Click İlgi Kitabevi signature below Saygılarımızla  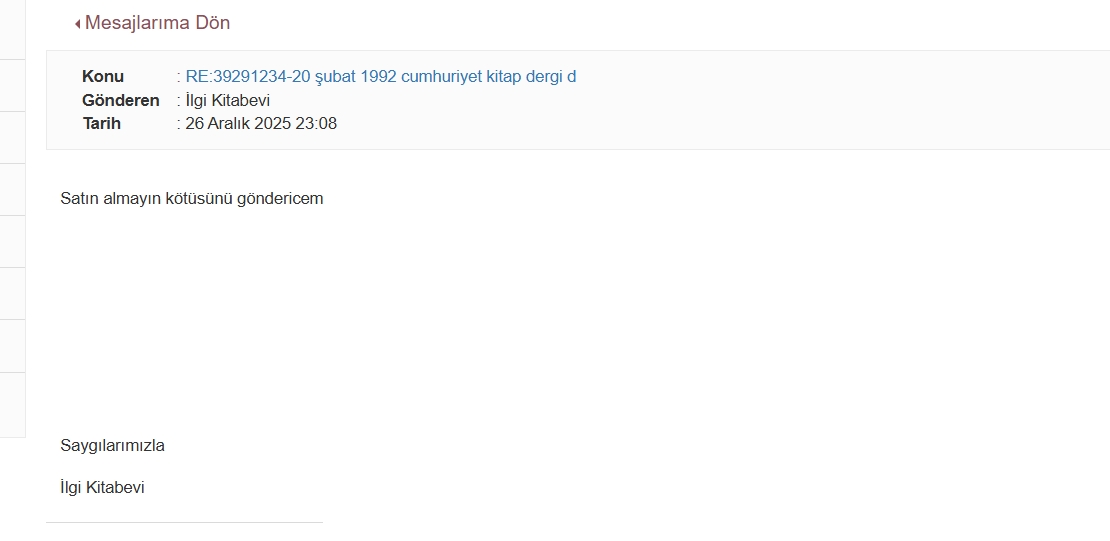coord(103,487)
